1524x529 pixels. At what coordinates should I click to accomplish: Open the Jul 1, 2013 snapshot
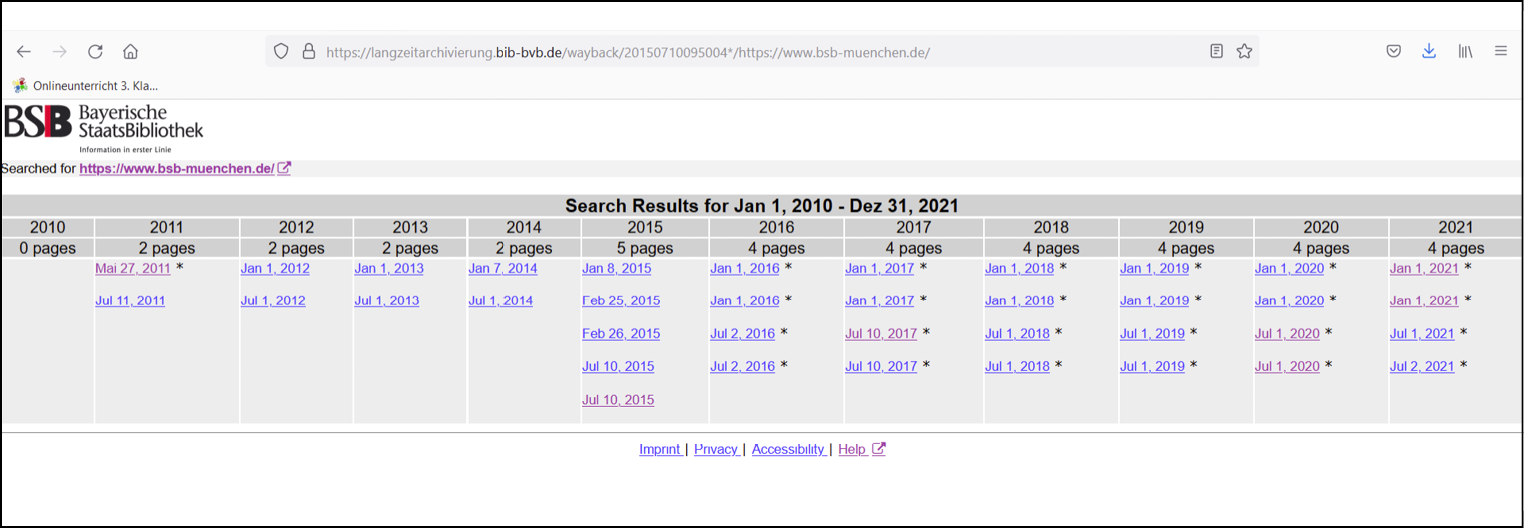tap(387, 301)
